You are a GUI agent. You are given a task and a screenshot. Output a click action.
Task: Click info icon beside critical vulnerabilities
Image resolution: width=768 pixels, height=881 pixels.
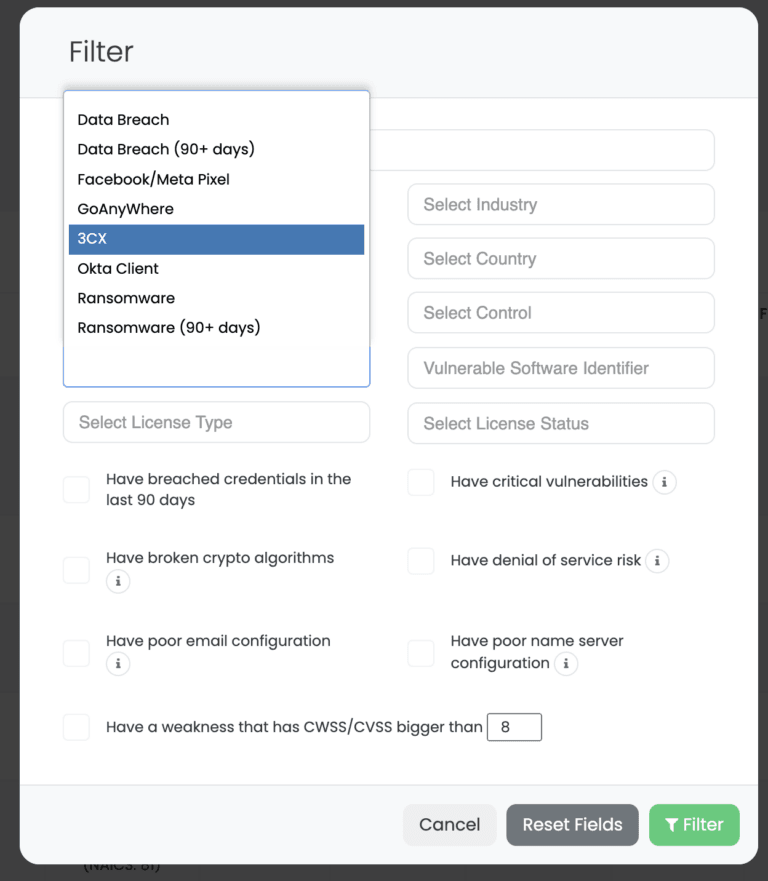[x=665, y=482]
